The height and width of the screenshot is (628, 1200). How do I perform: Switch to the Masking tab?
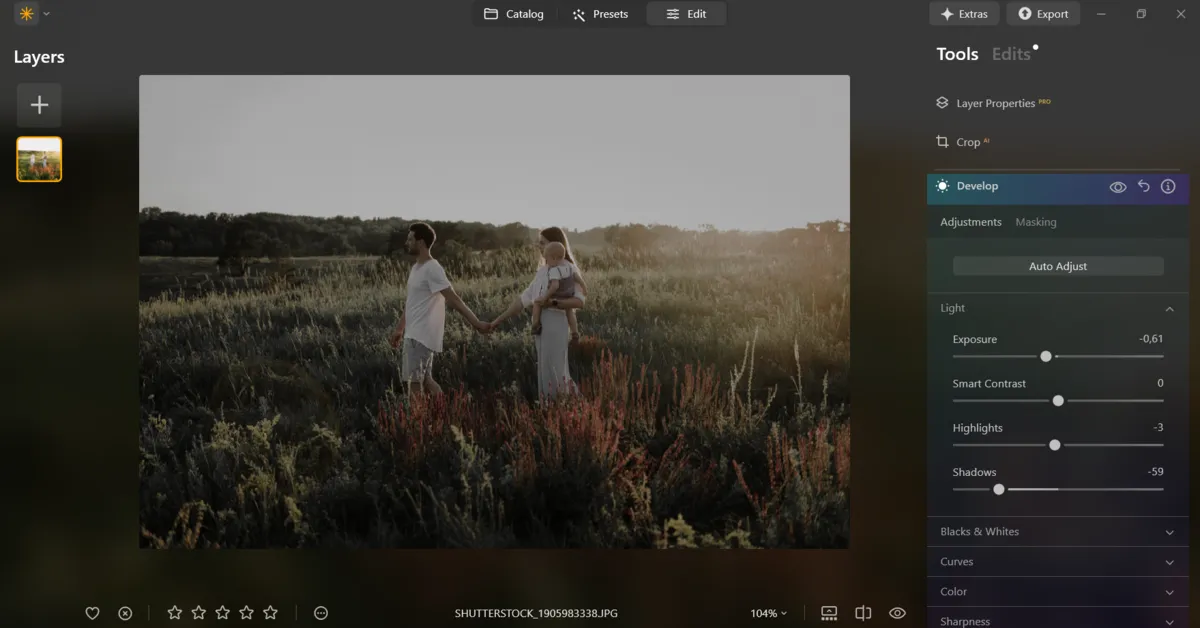[x=1035, y=222]
